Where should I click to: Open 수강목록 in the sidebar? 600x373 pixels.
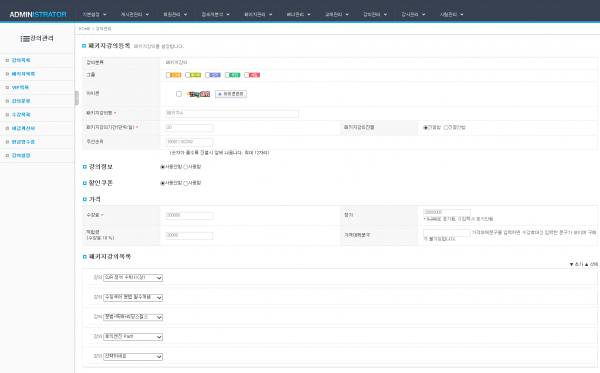point(21,115)
